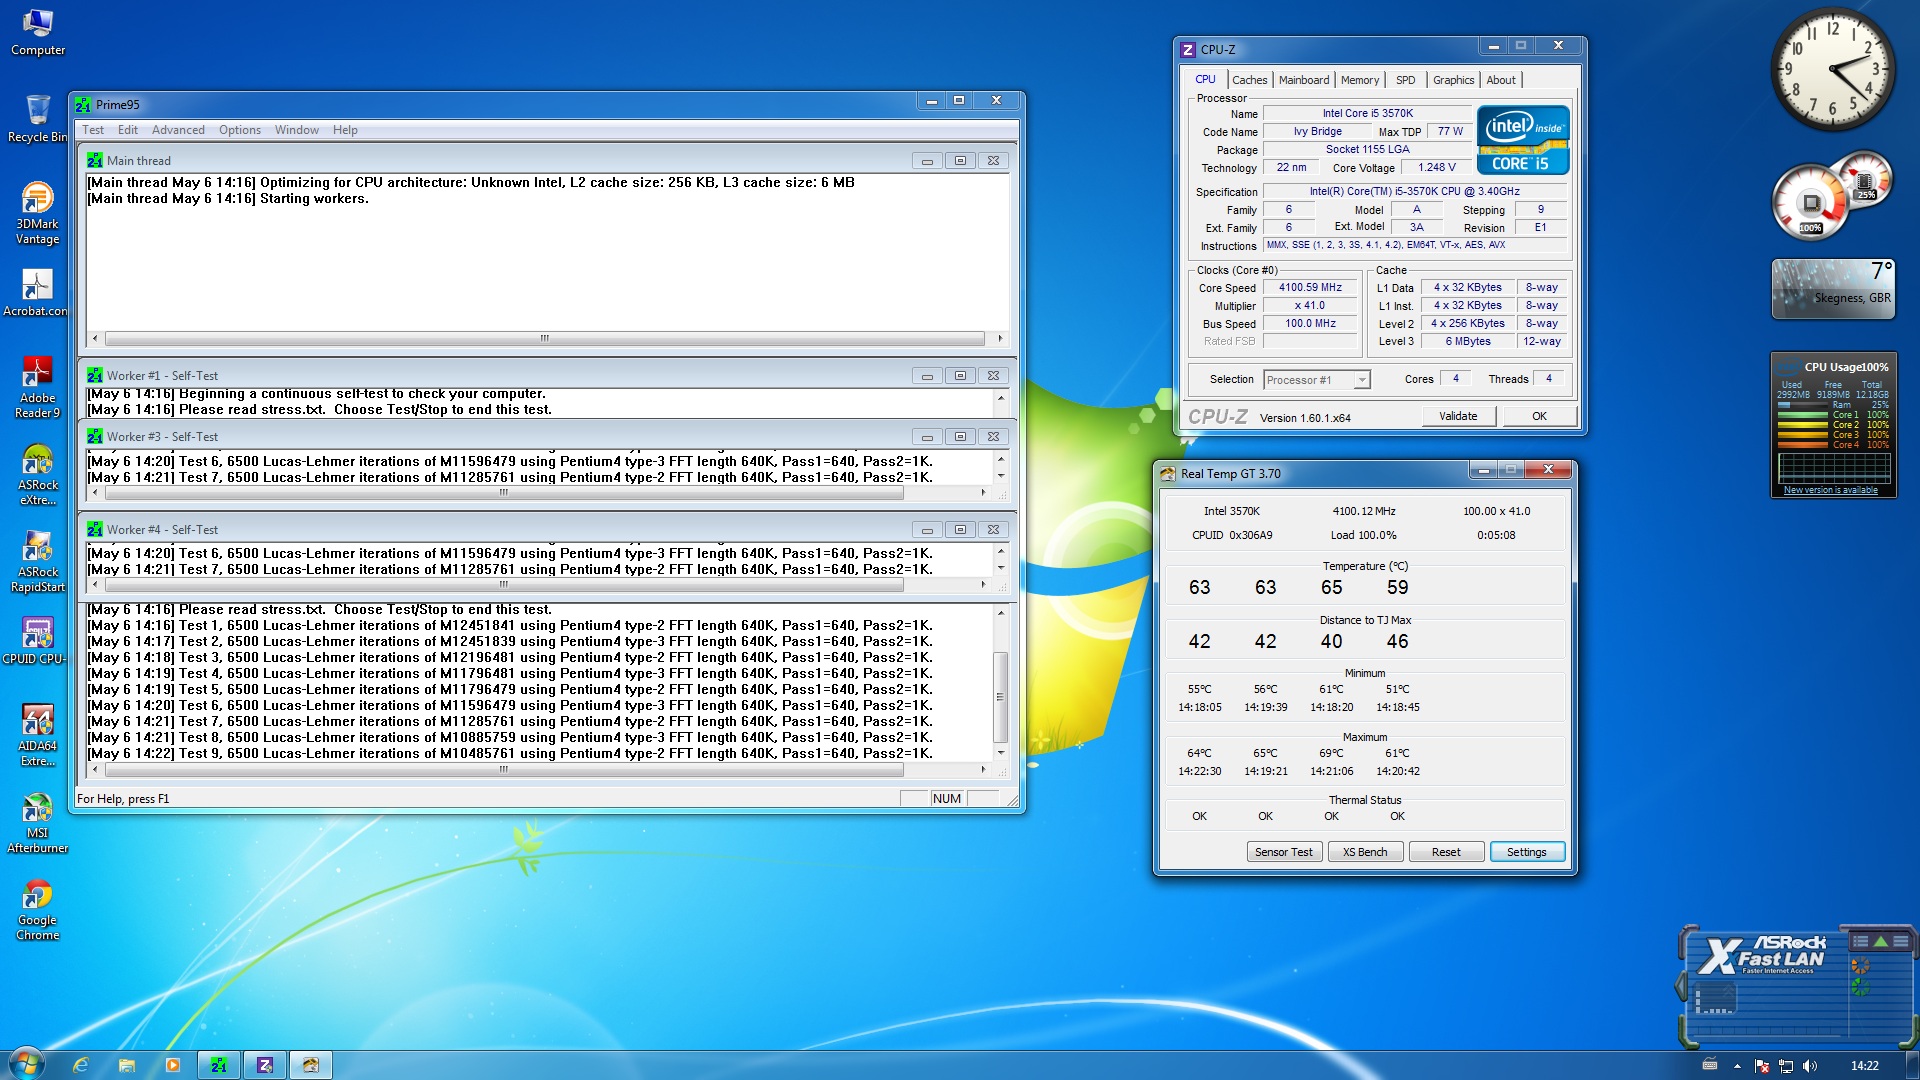The width and height of the screenshot is (1920, 1080).
Task: Open the Window menu in Prime95
Action: click(x=297, y=130)
